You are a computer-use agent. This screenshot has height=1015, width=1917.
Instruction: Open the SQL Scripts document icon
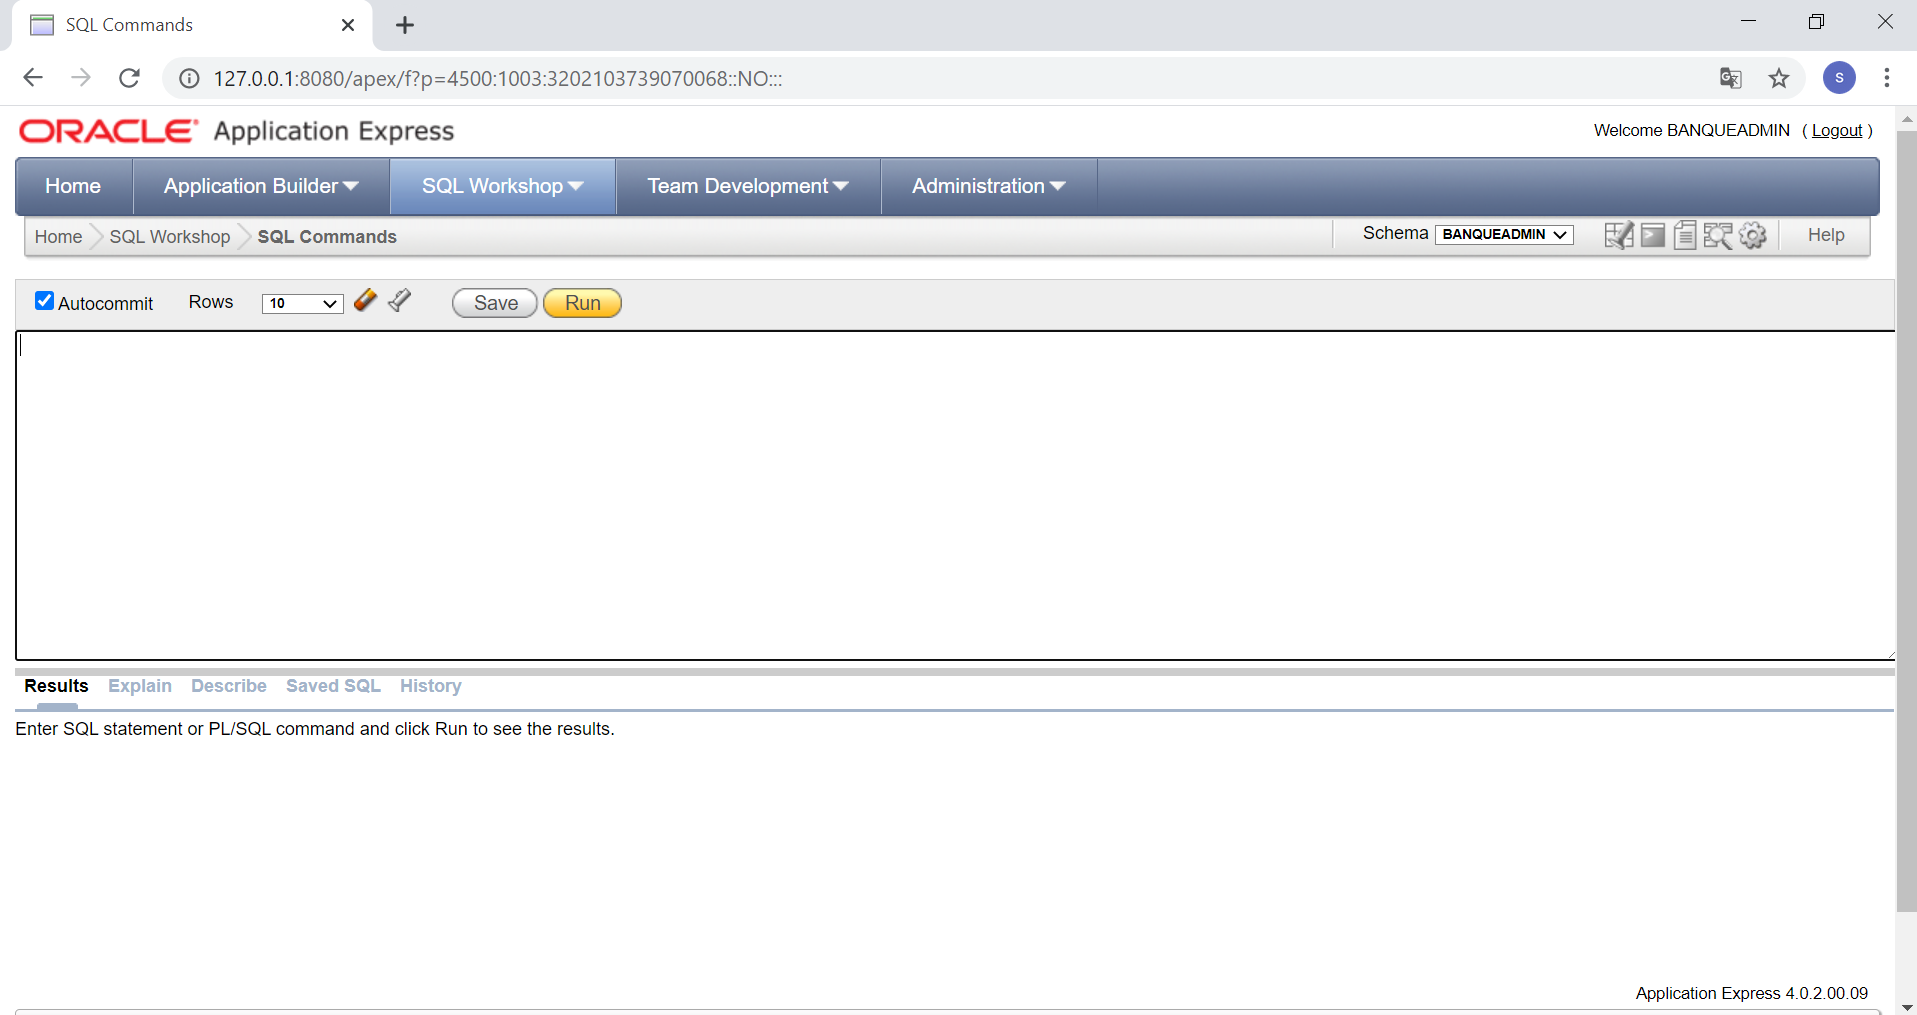[1685, 235]
